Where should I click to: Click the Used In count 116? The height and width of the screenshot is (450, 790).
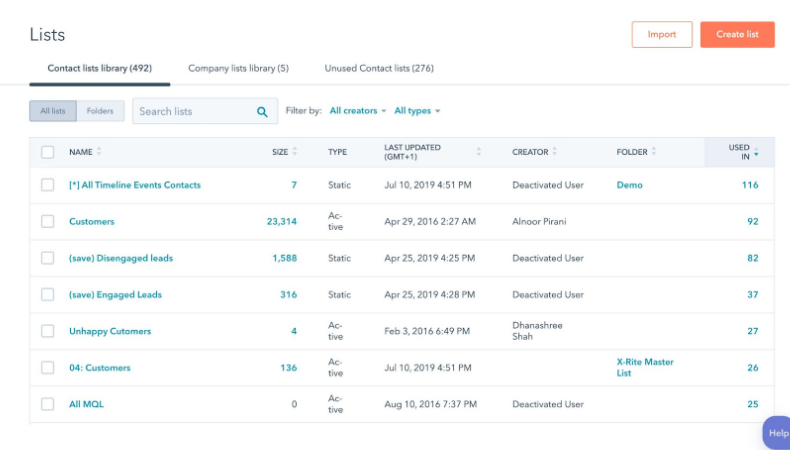point(750,185)
